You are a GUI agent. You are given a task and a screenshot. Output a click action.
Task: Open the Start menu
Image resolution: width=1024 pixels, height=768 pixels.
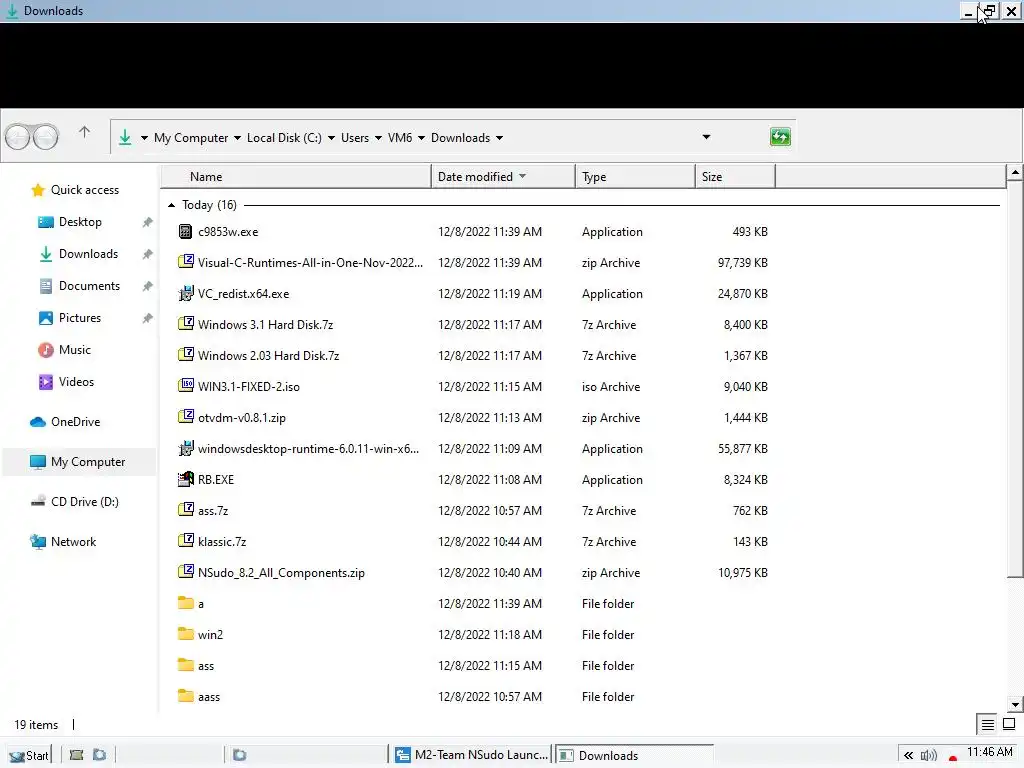point(29,756)
